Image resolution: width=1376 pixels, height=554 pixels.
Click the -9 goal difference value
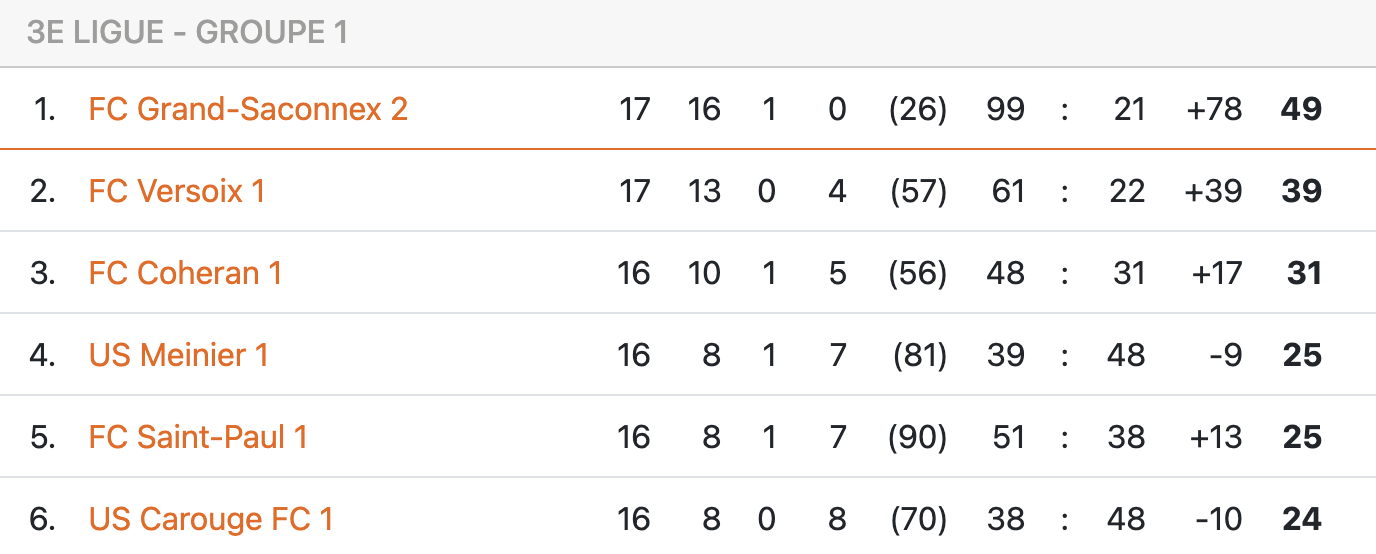click(x=1225, y=355)
